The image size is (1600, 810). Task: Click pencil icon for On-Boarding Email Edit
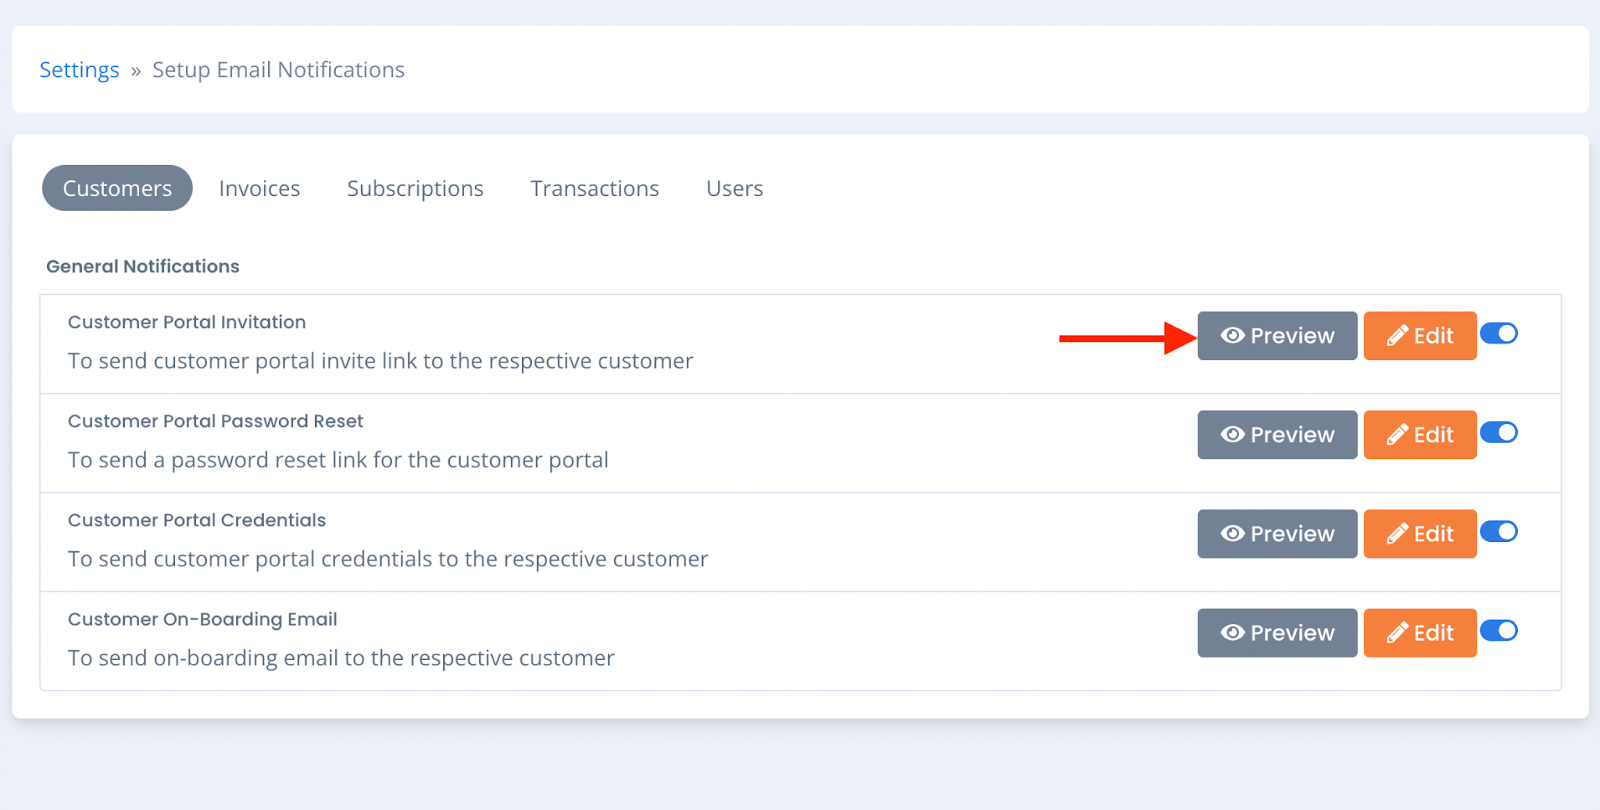pos(1397,633)
